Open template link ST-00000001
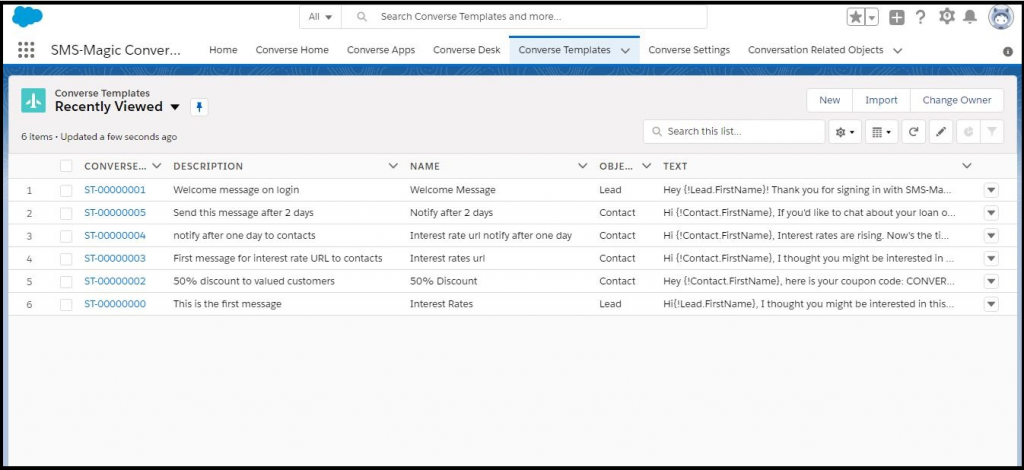This screenshot has height=470, width=1024. click(115, 190)
